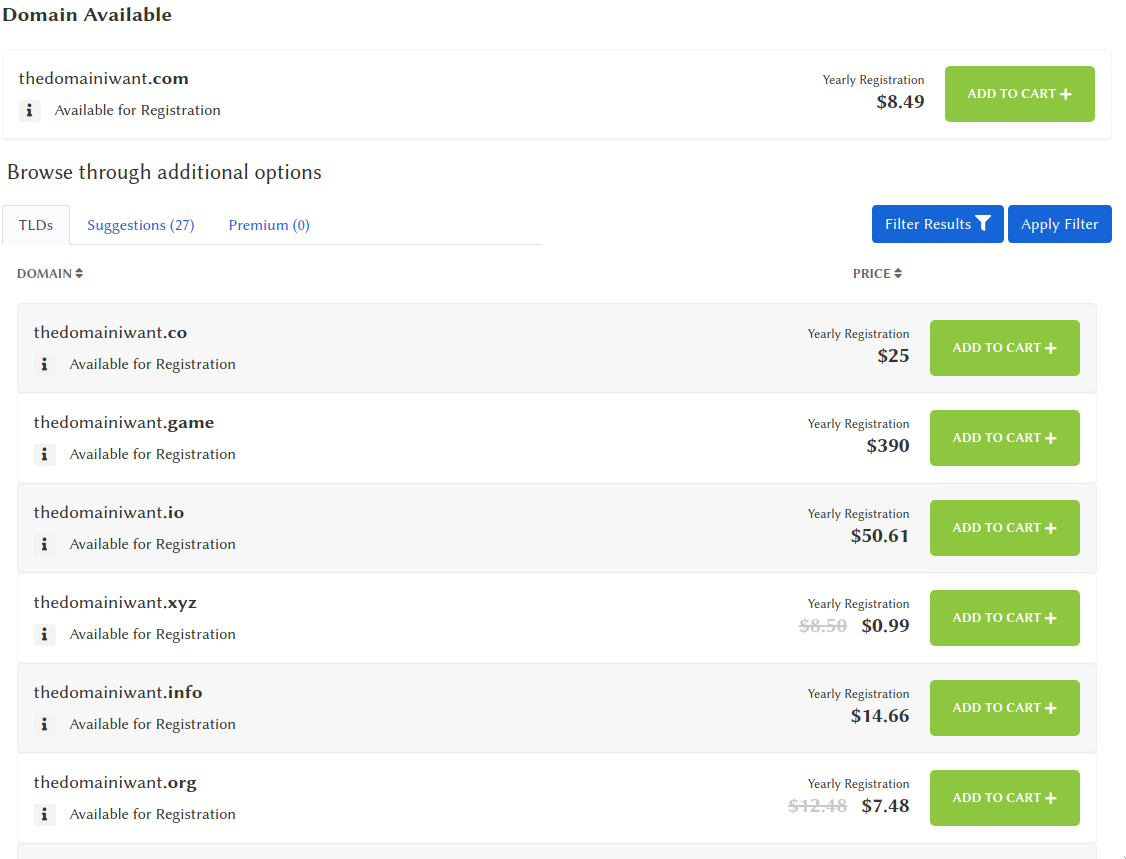1126x859 pixels.
Task: Switch to Premium (0) tab
Action: (x=269, y=225)
